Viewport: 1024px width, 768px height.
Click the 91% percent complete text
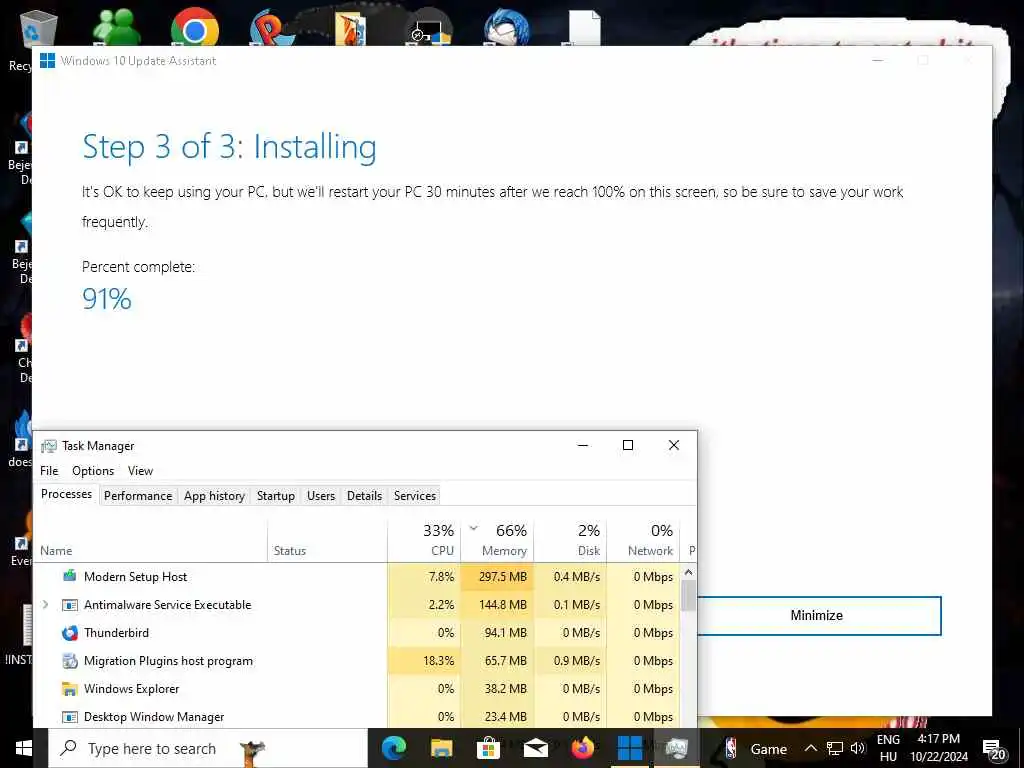click(x=107, y=299)
